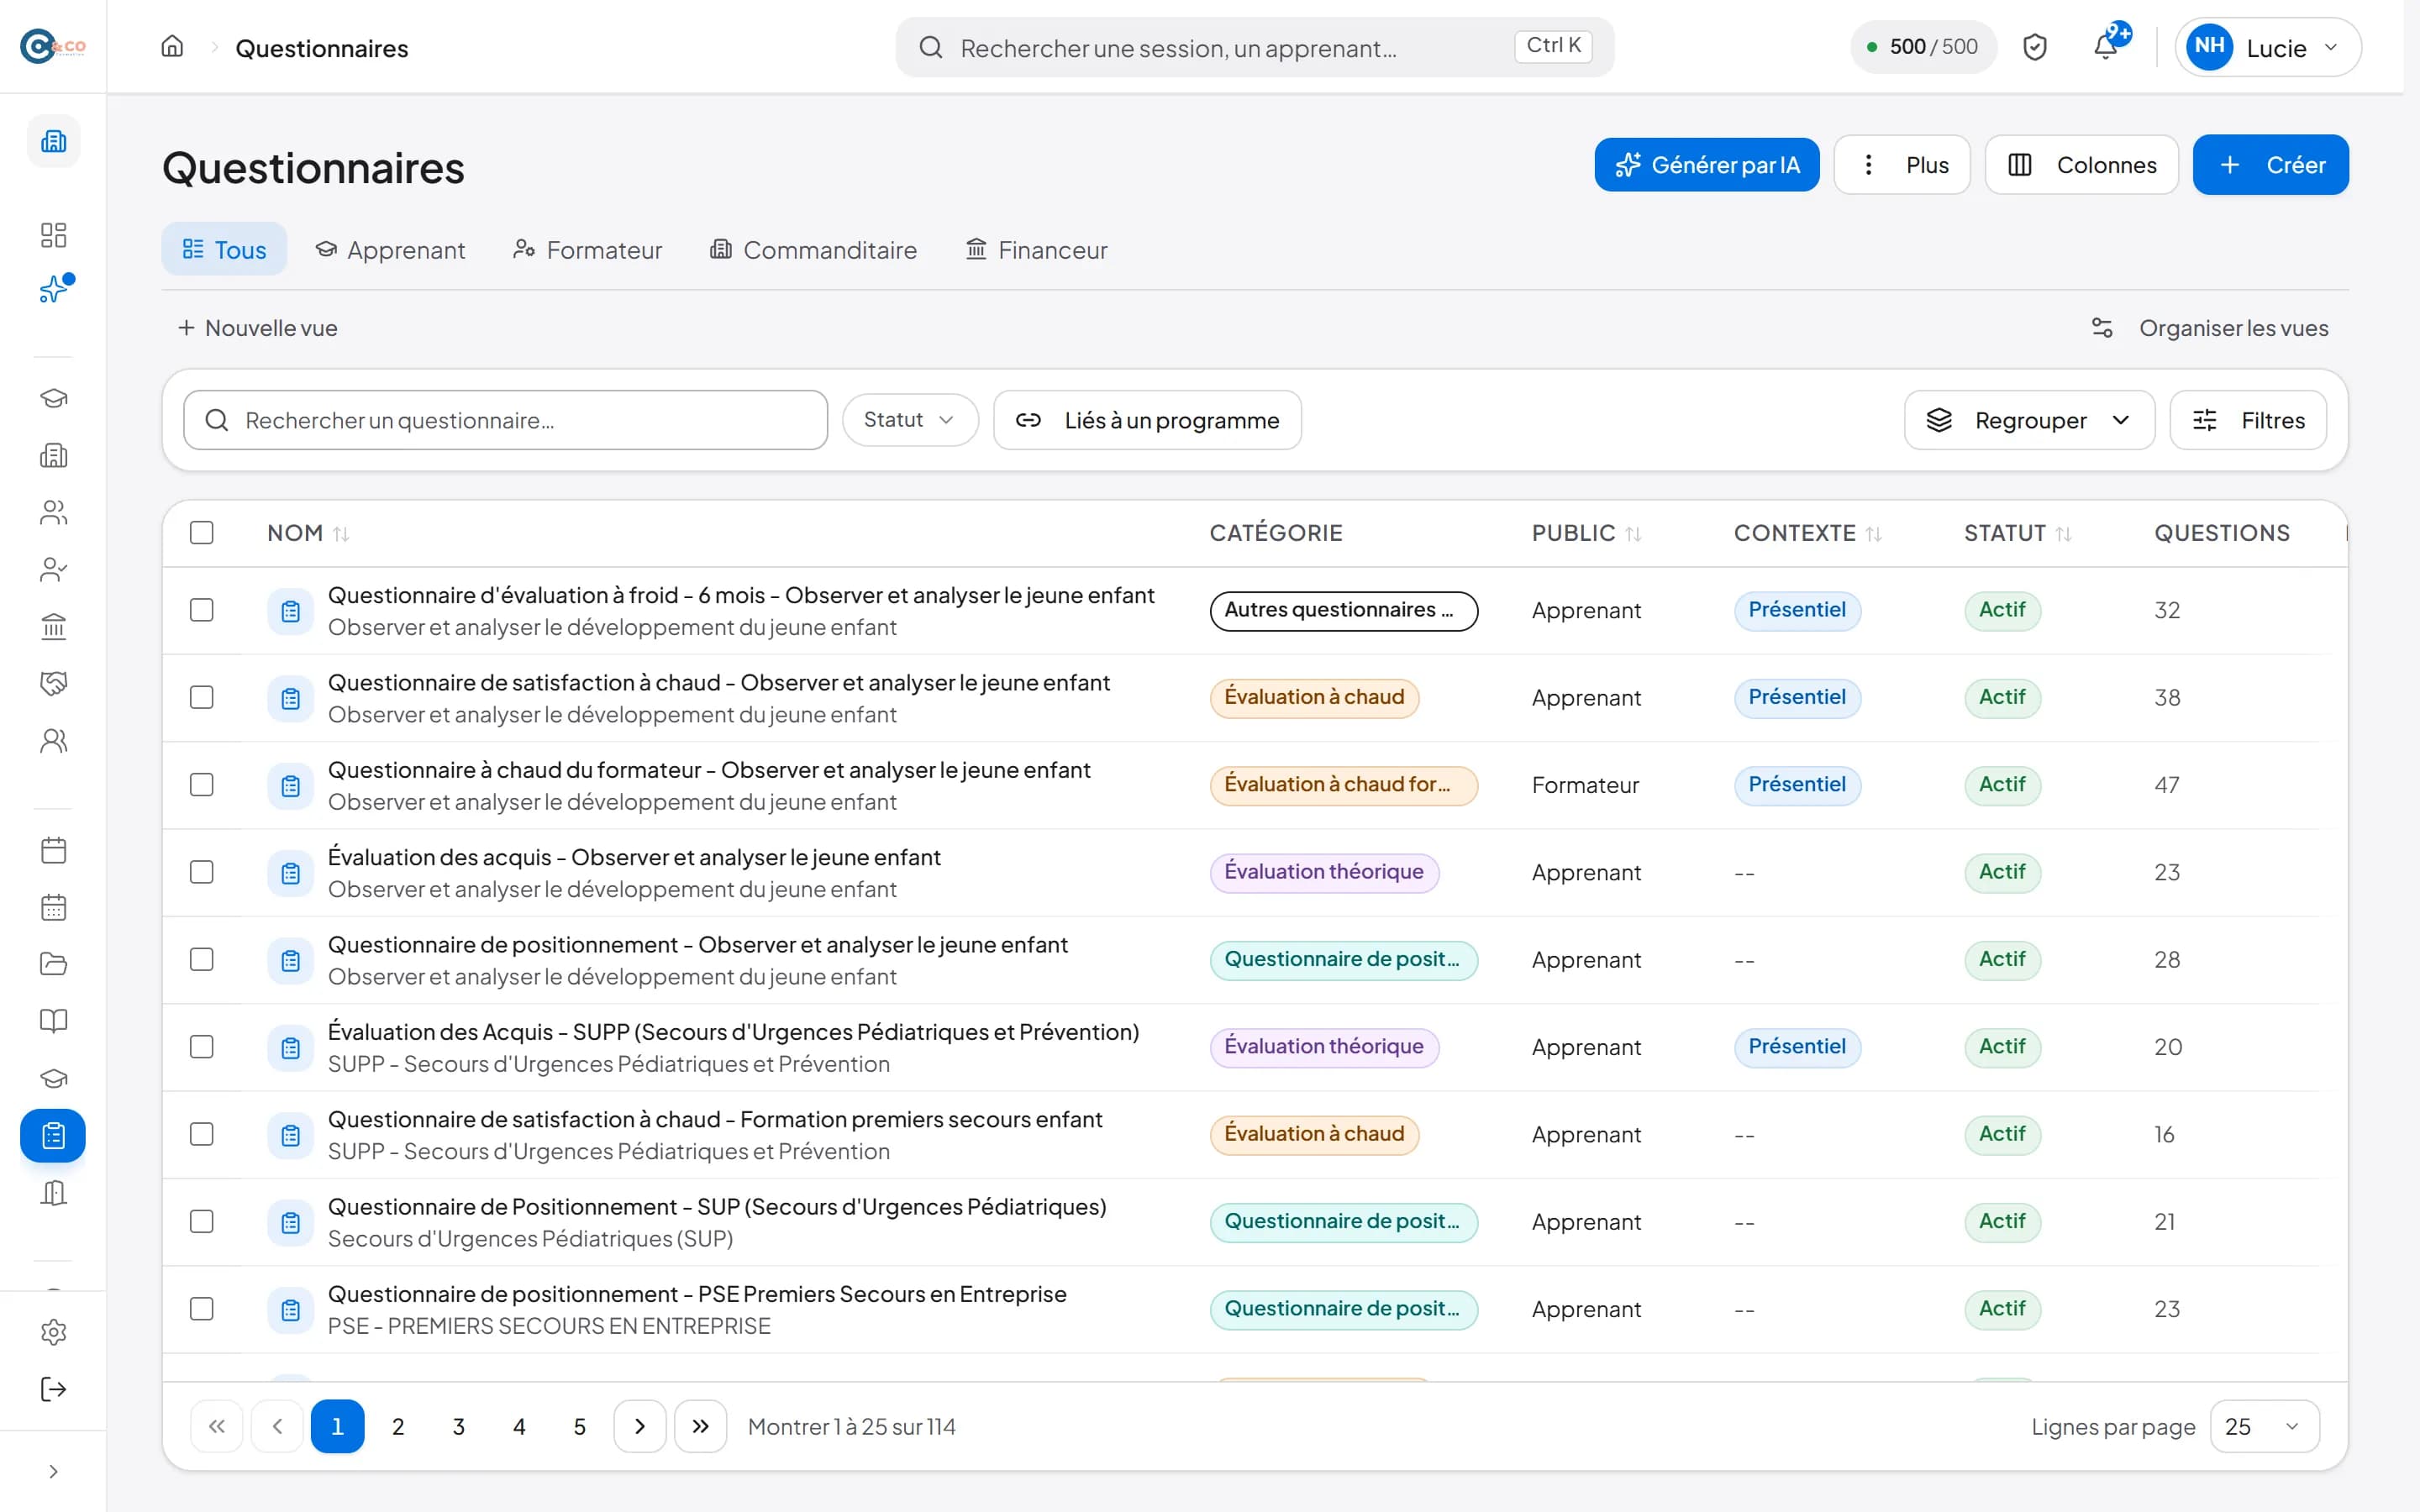The image size is (2420, 1512).
Task: Open the Statut filter dropdown
Action: point(909,420)
